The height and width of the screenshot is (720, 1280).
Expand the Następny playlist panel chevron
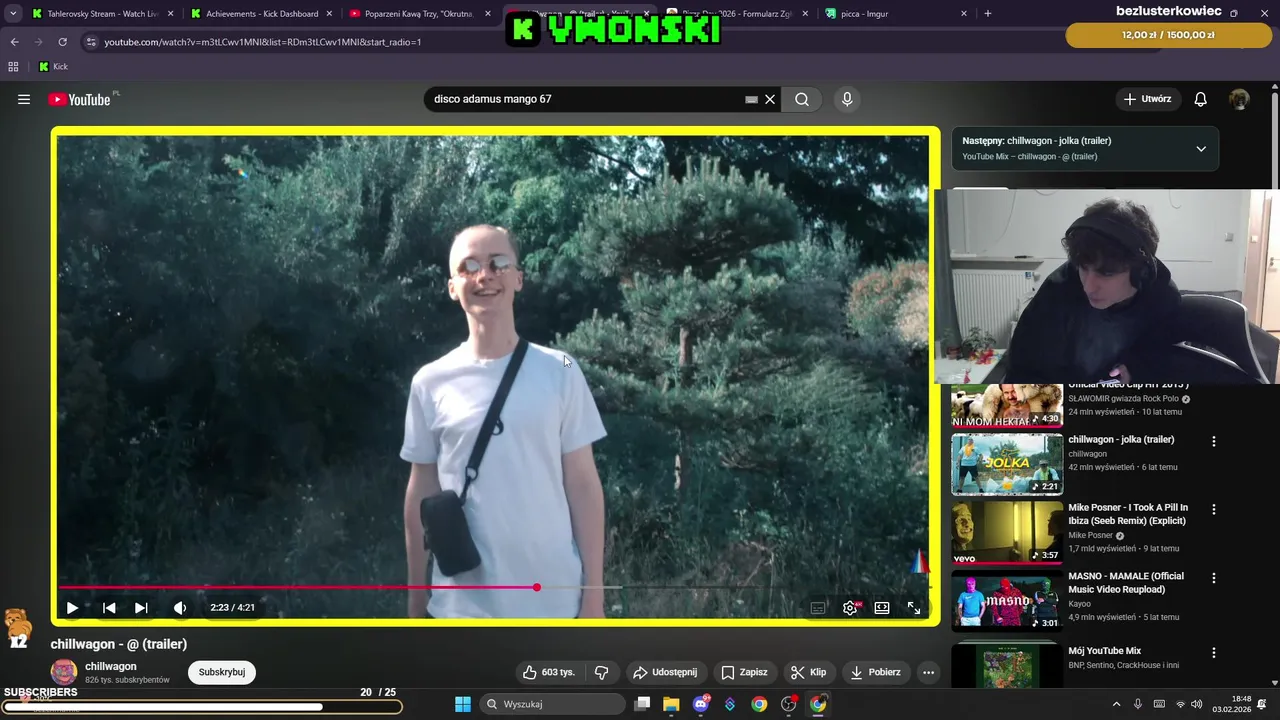pos(1201,148)
